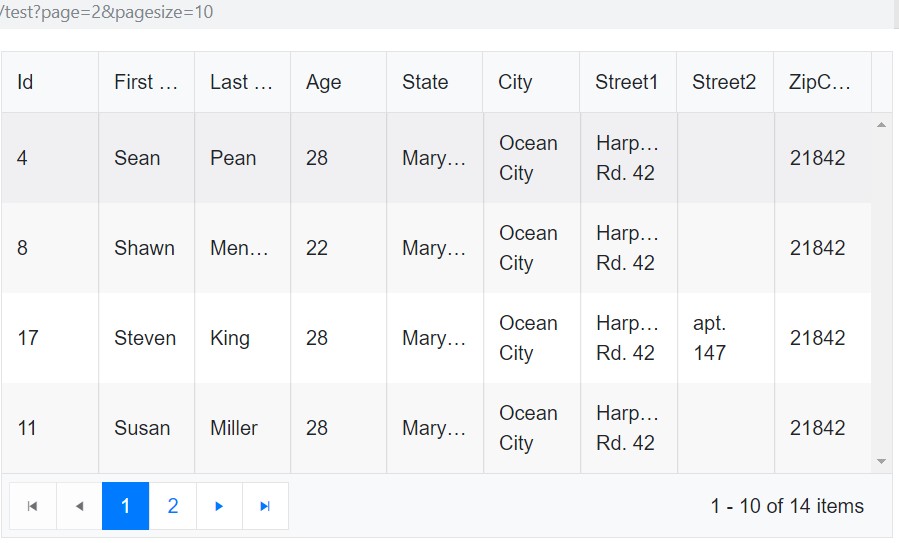The width and height of the screenshot is (899, 543).
Task: Jump to the last page
Action: point(265,506)
